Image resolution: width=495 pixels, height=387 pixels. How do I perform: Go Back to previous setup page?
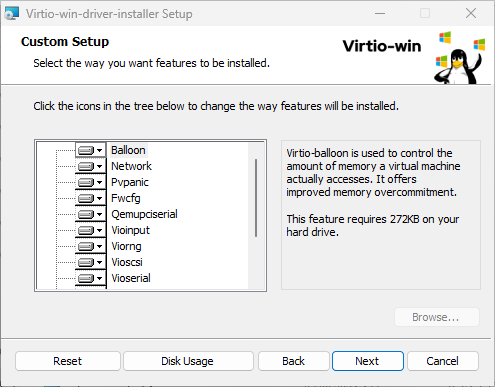tap(294, 361)
